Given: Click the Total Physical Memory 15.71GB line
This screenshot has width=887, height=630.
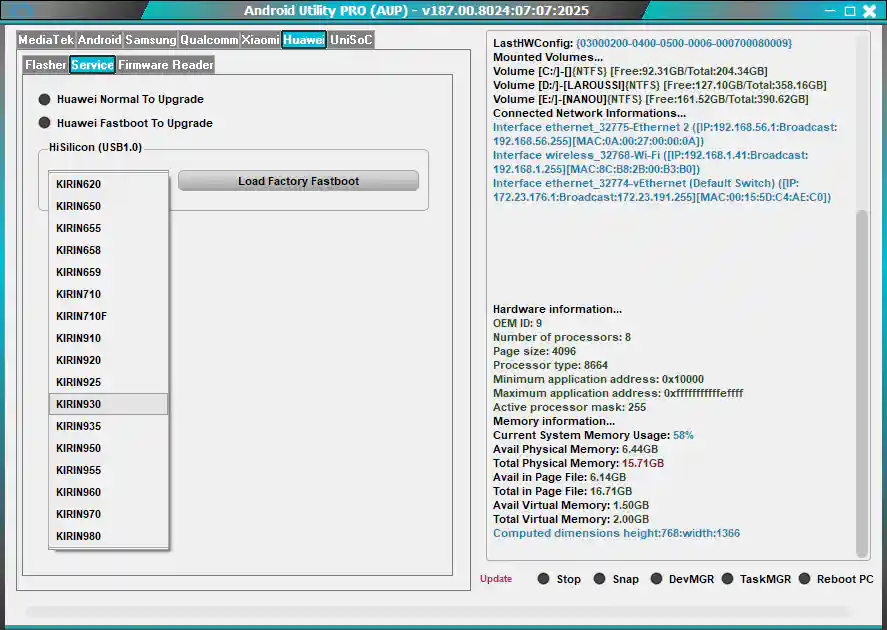Looking at the screenshot, I should [578, 463].
